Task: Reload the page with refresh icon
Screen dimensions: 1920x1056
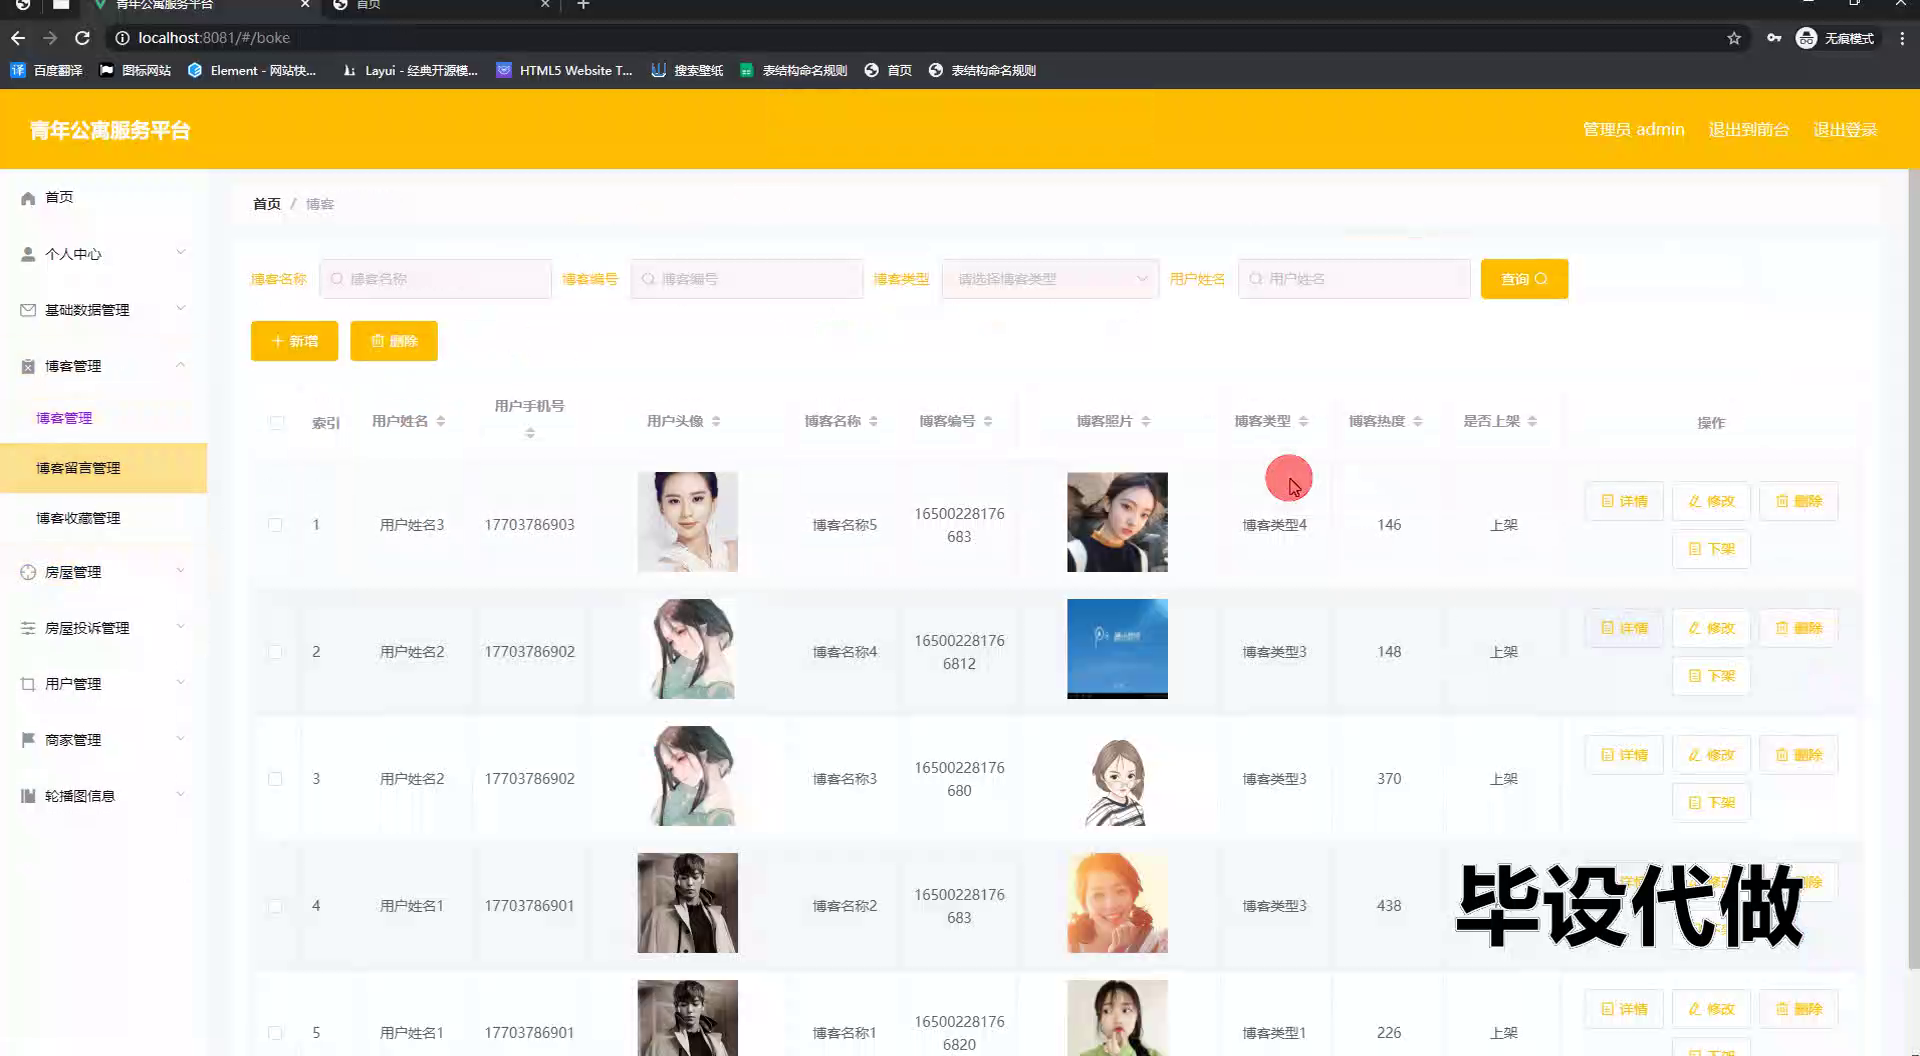Action: (x=83, y=38)
